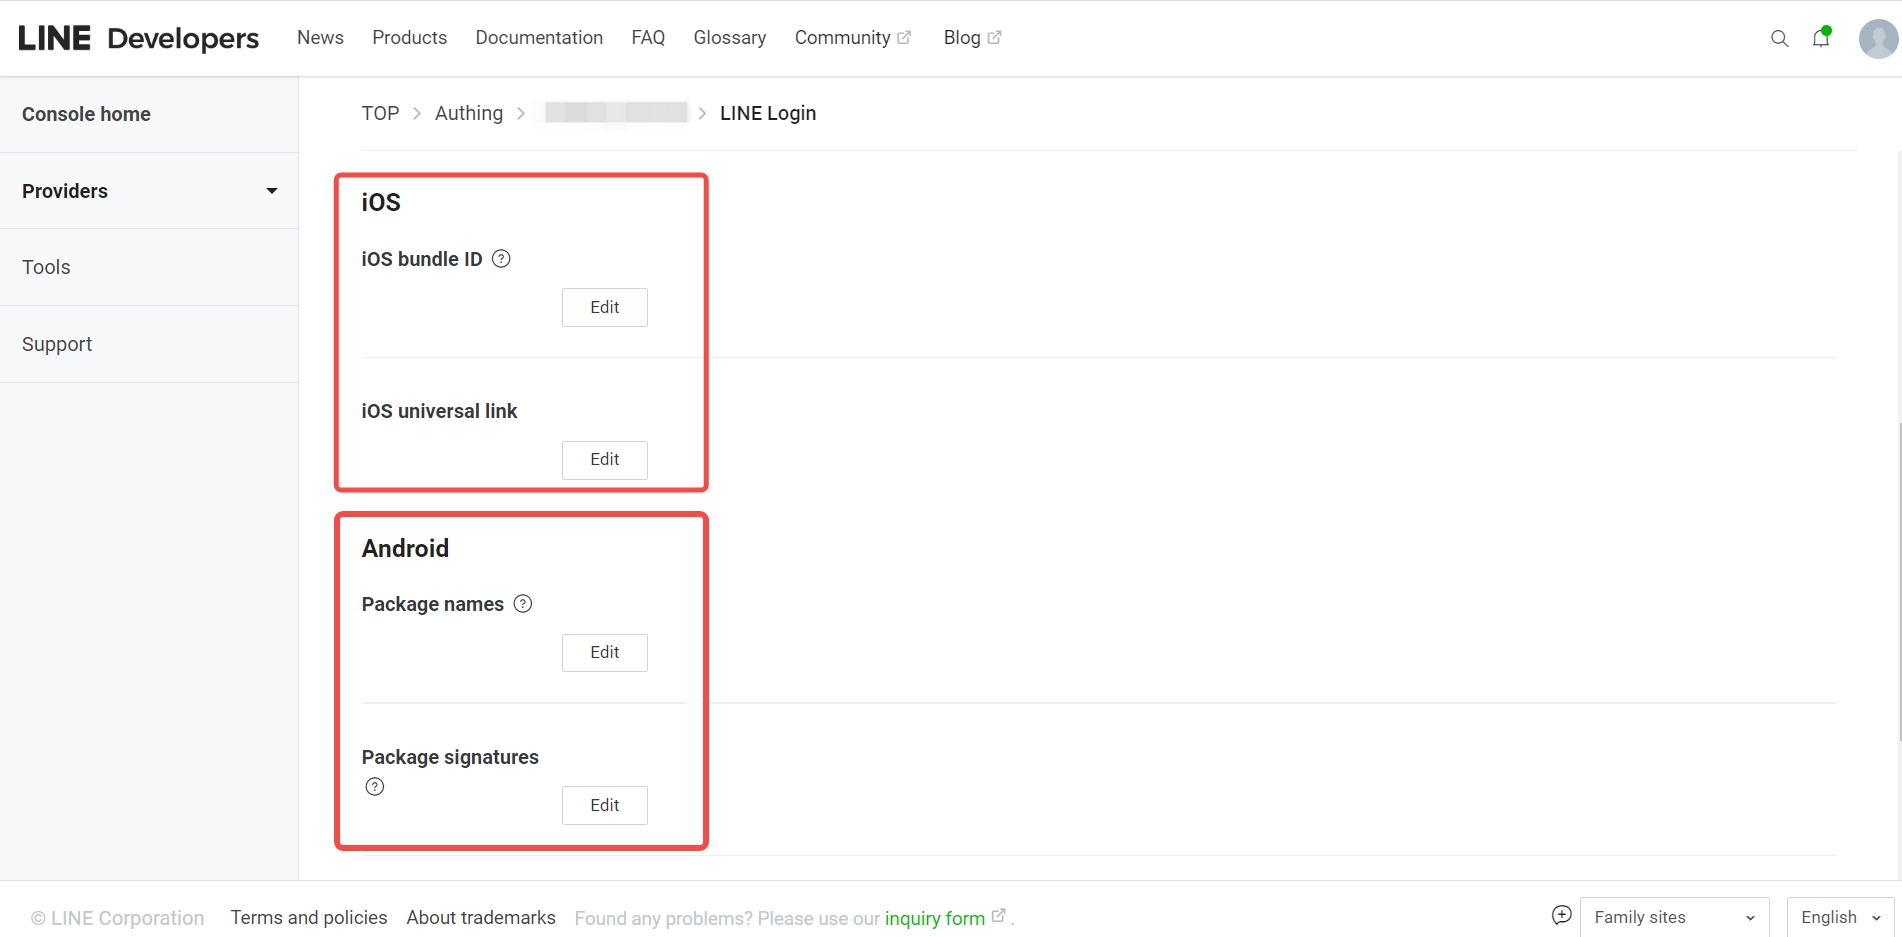Open the user profile avatar
The image size is (1902, 937).
(x=1877, y=39)
